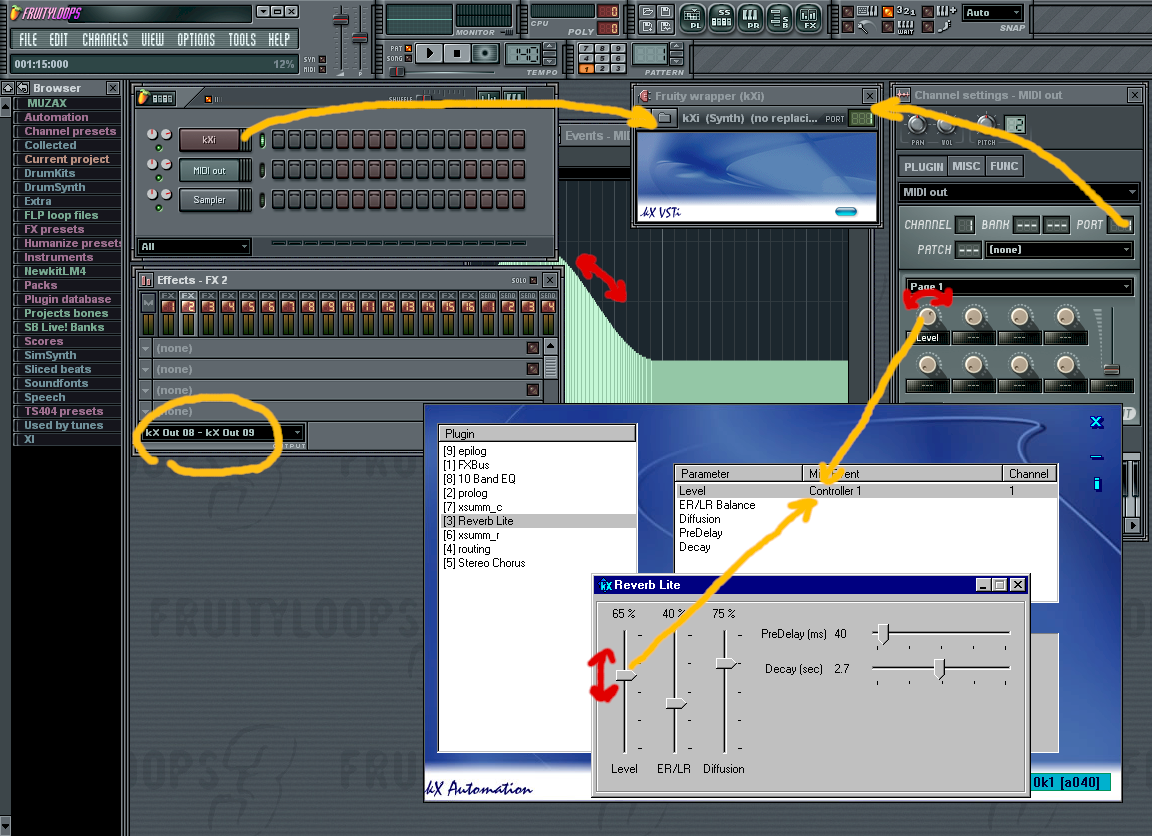Click the kXi channel button
Image resolution: width=1152 pixels, height=836 pixels.
209,140
